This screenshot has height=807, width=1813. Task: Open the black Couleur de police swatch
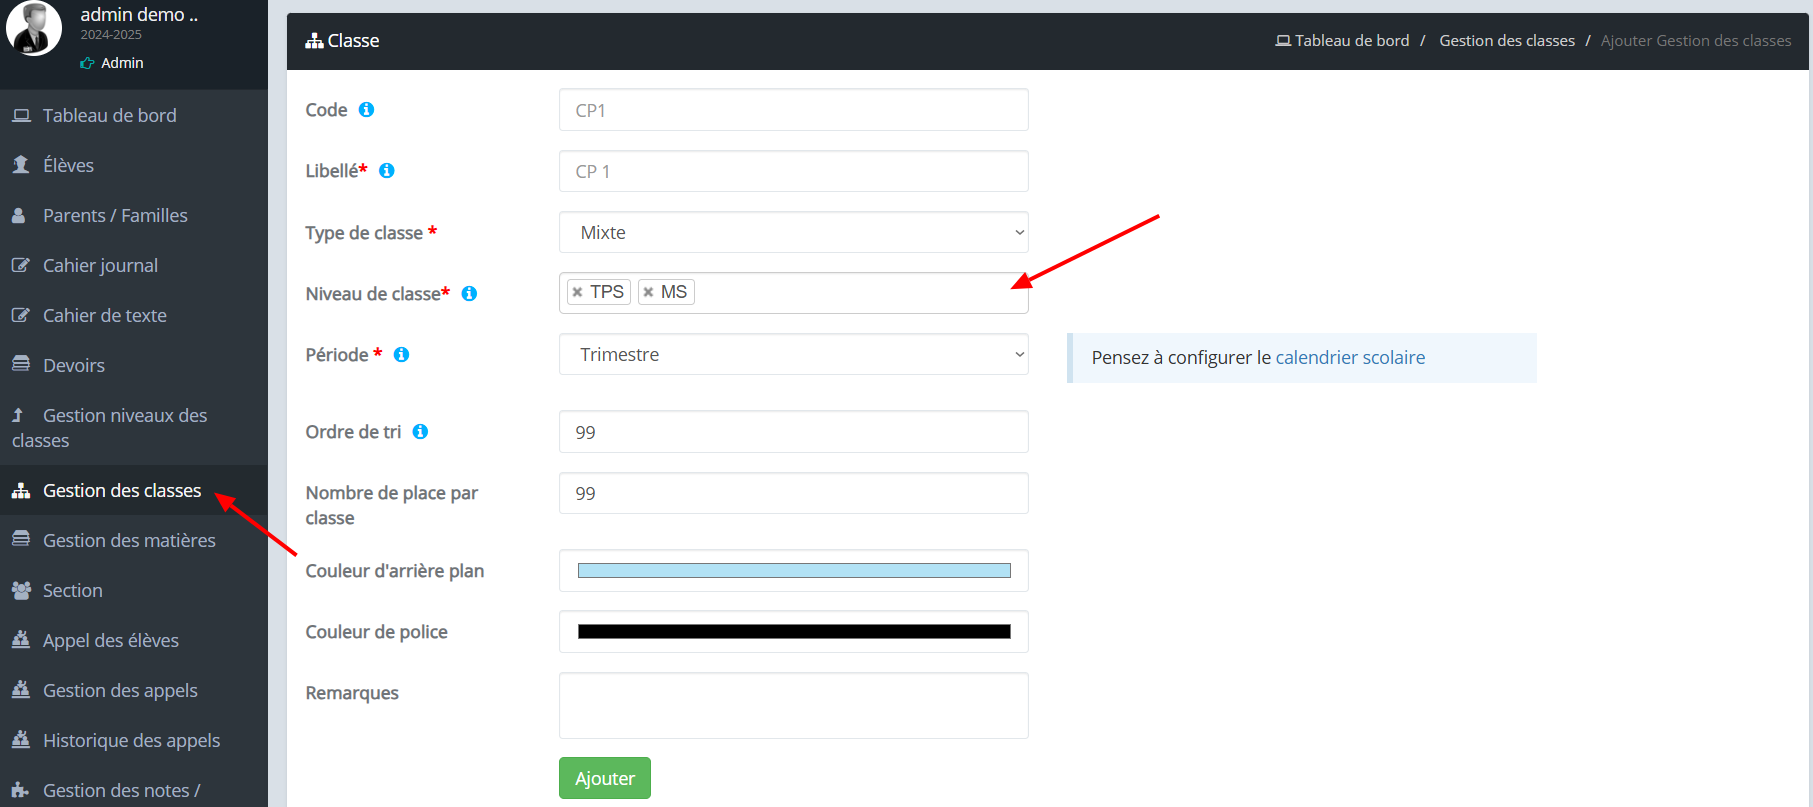click(x=794, y=632)
